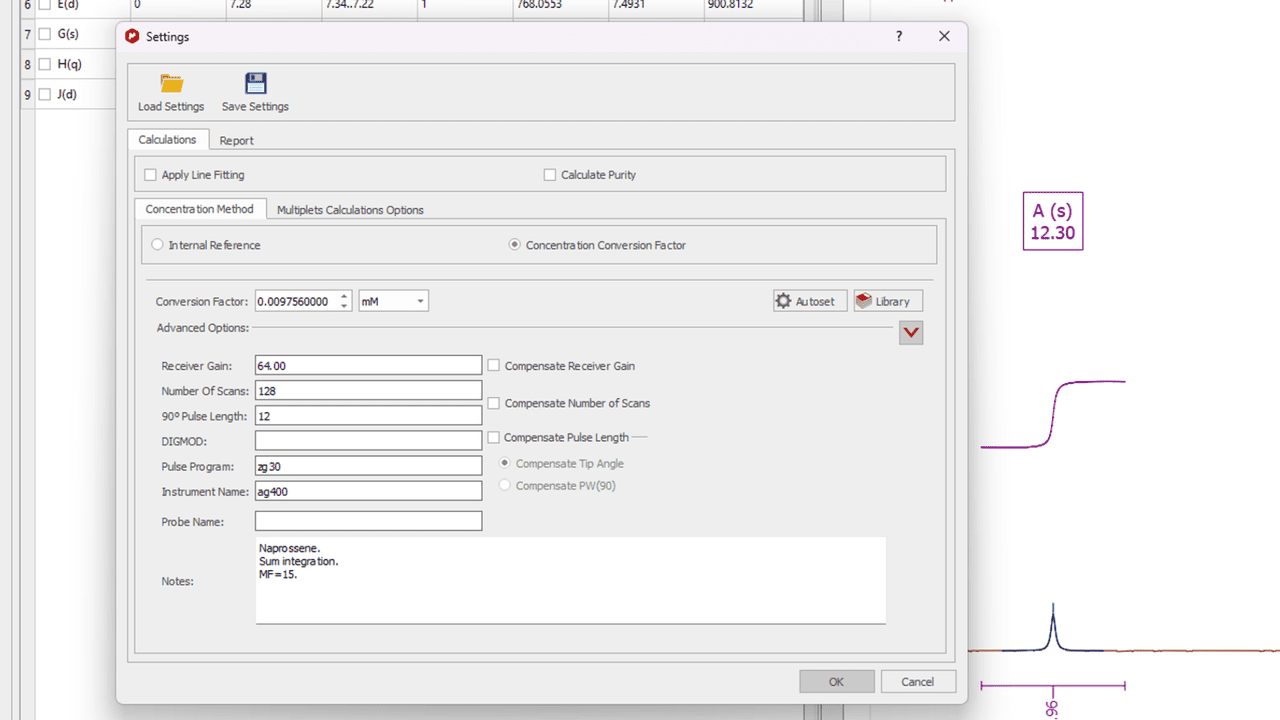Image resolution: width=1280 pixels, height=720 pixels.
Task: Open the mM concentration units dropdown
Action: tap(393, 301)
